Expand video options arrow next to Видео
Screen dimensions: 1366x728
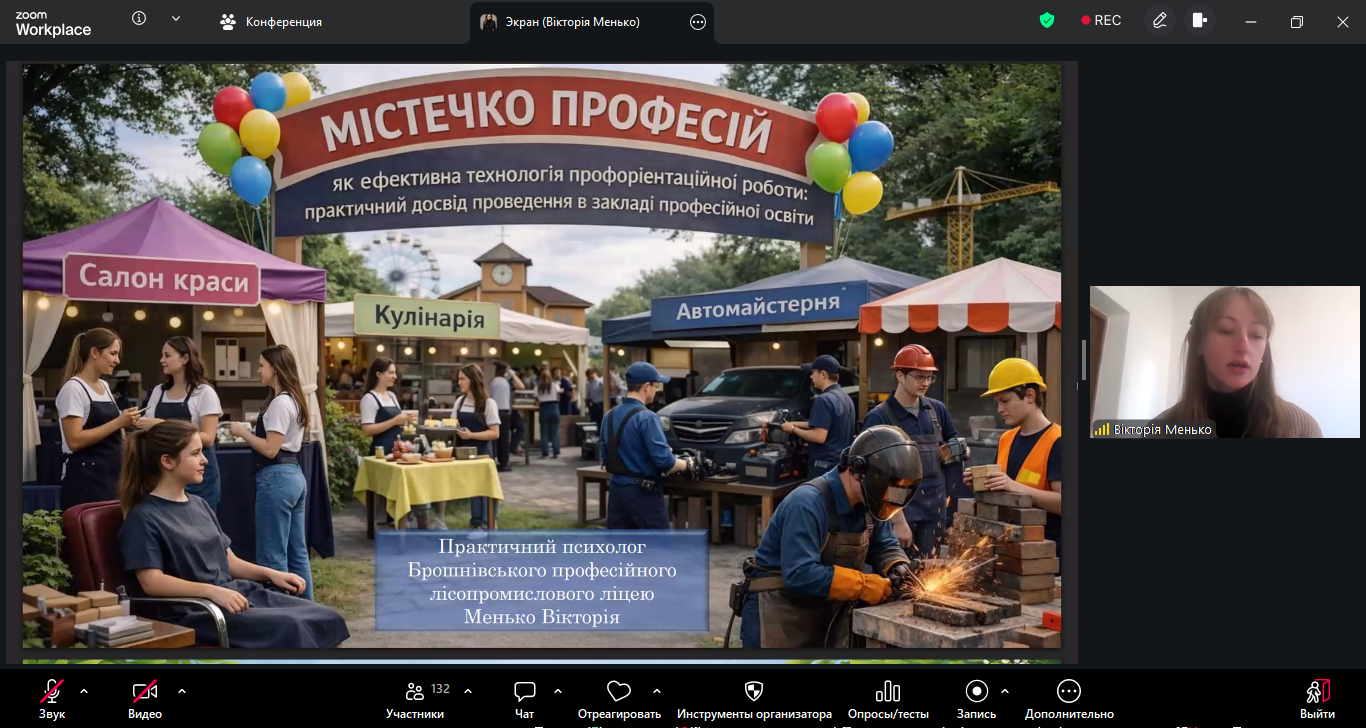pyautogui.click(x=181, y=691)
